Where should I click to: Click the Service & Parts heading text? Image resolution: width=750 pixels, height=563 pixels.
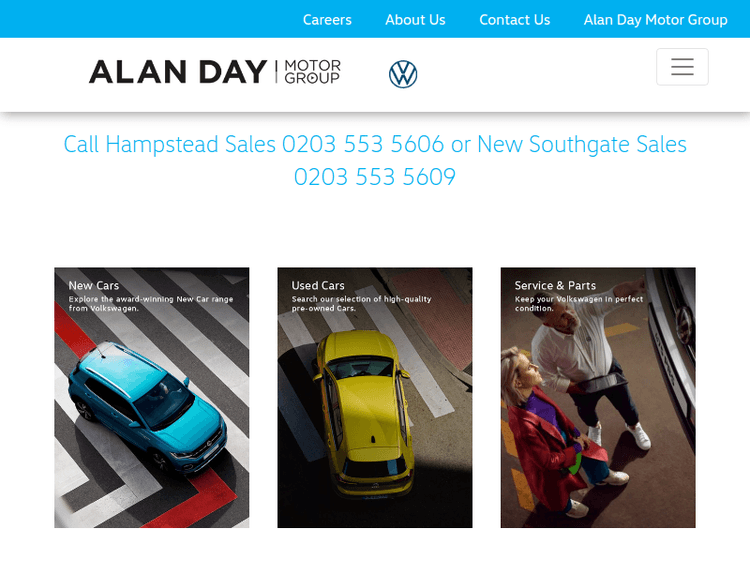click(555, 286)
